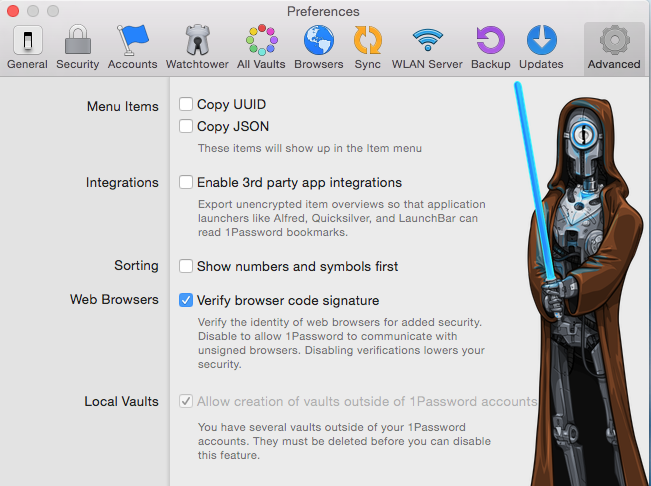
Task: Check Show numbers and symbols first
Action: pos(186,266)
